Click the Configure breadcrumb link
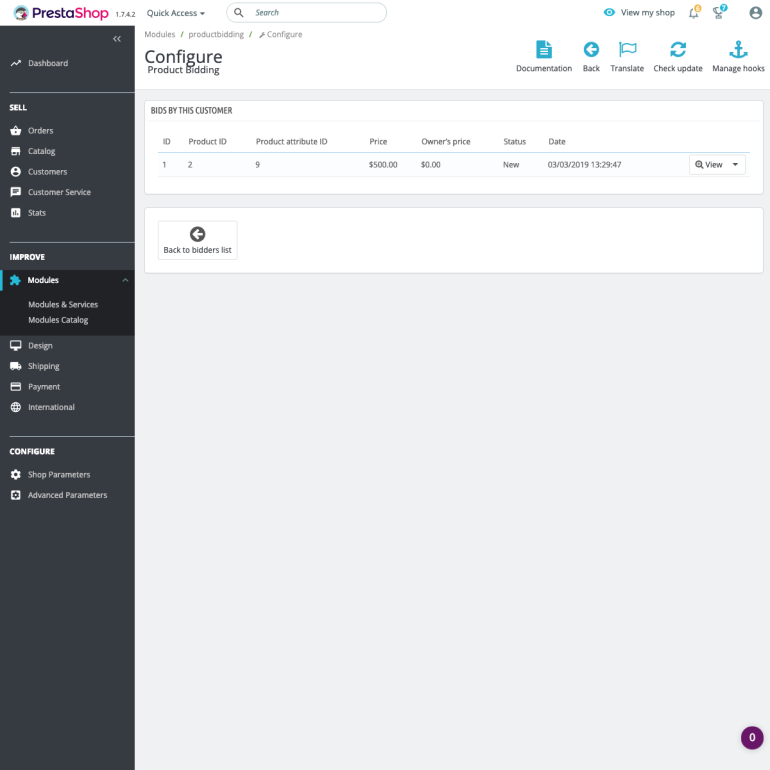Screen dimensions: 770x770 coord(281,34)
